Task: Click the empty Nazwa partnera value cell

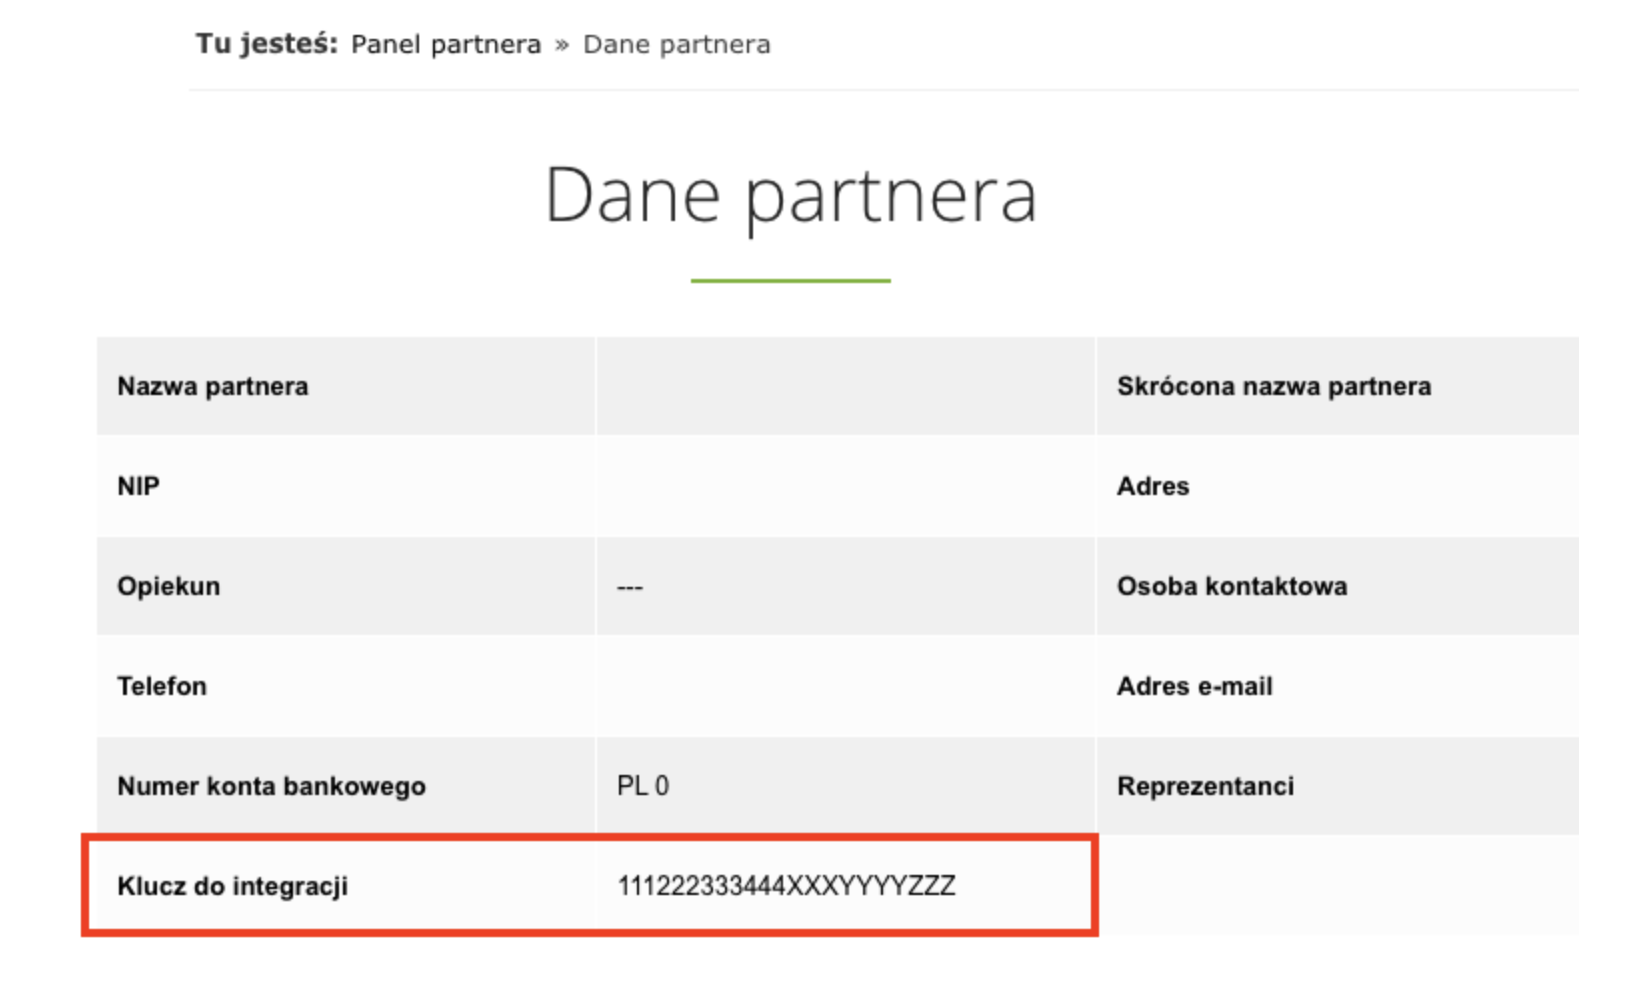Action: pyautogui.click(x=846, y=386)
